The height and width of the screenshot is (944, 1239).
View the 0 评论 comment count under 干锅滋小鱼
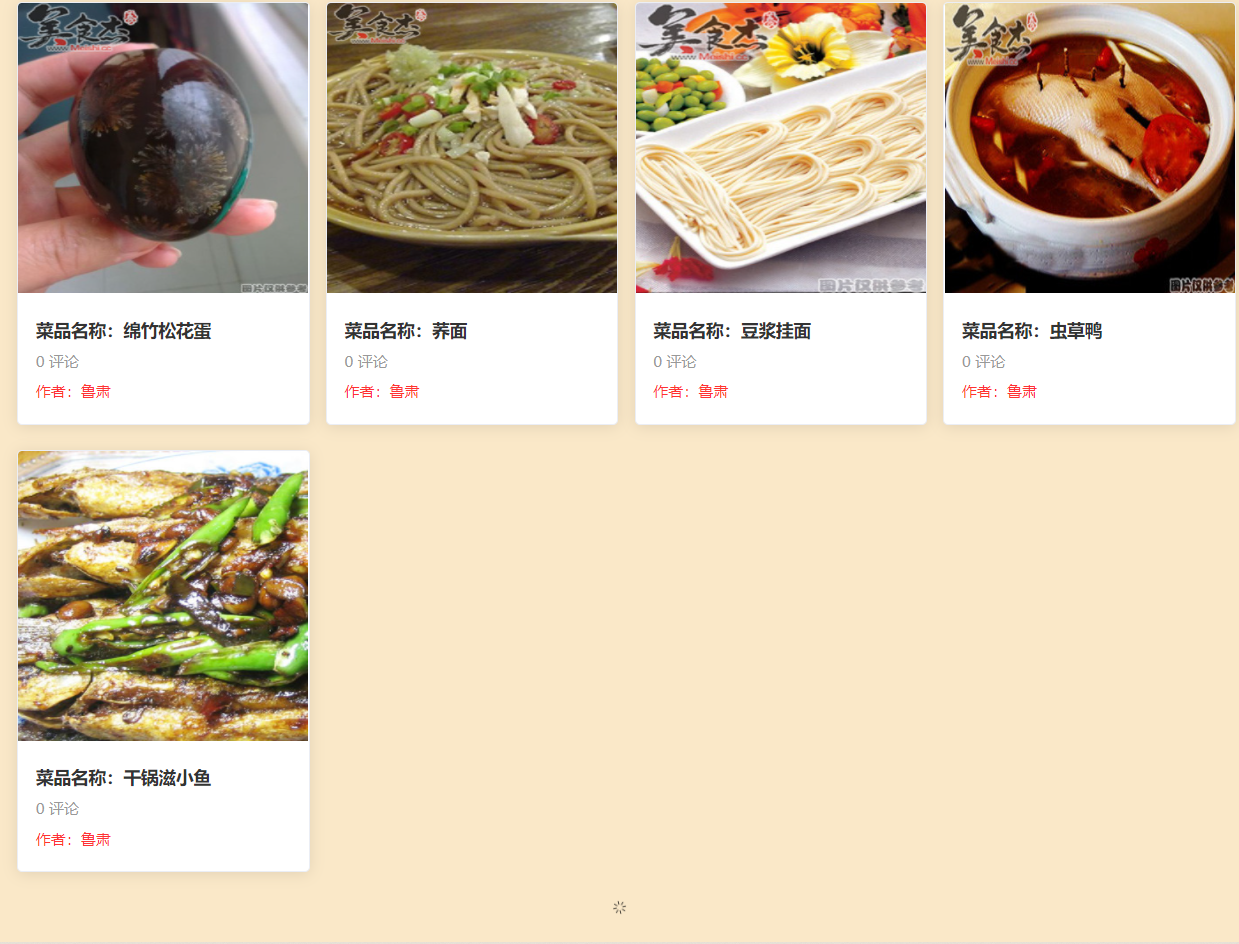57,809
